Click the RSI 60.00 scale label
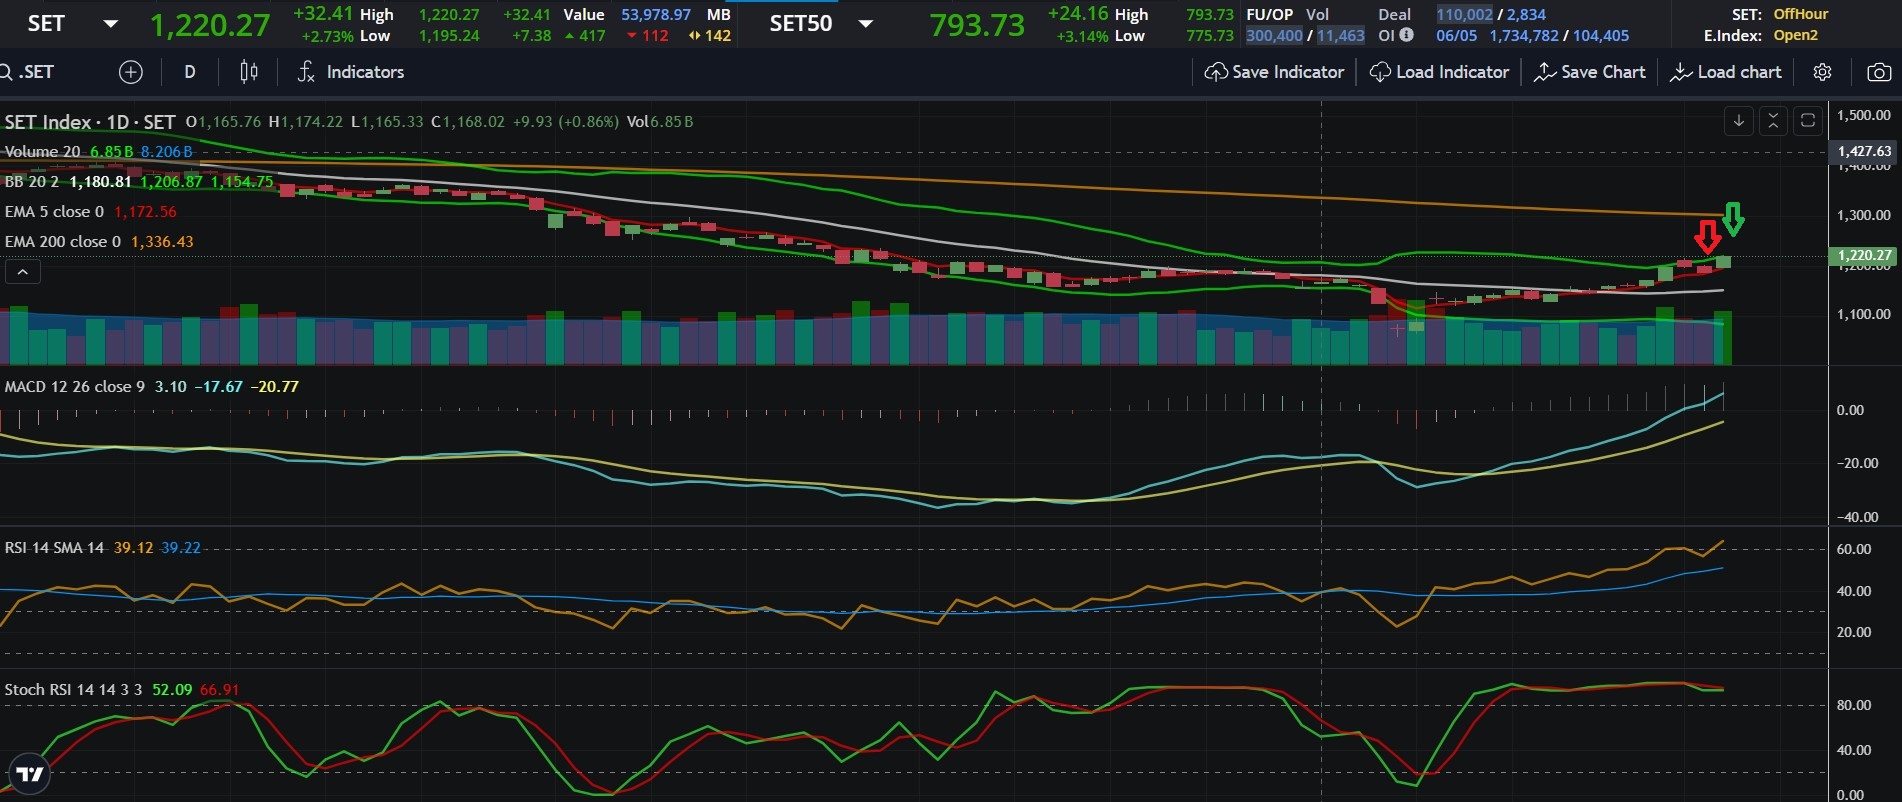Viewport: 1902px width, 802px height. coord(1854,549)
